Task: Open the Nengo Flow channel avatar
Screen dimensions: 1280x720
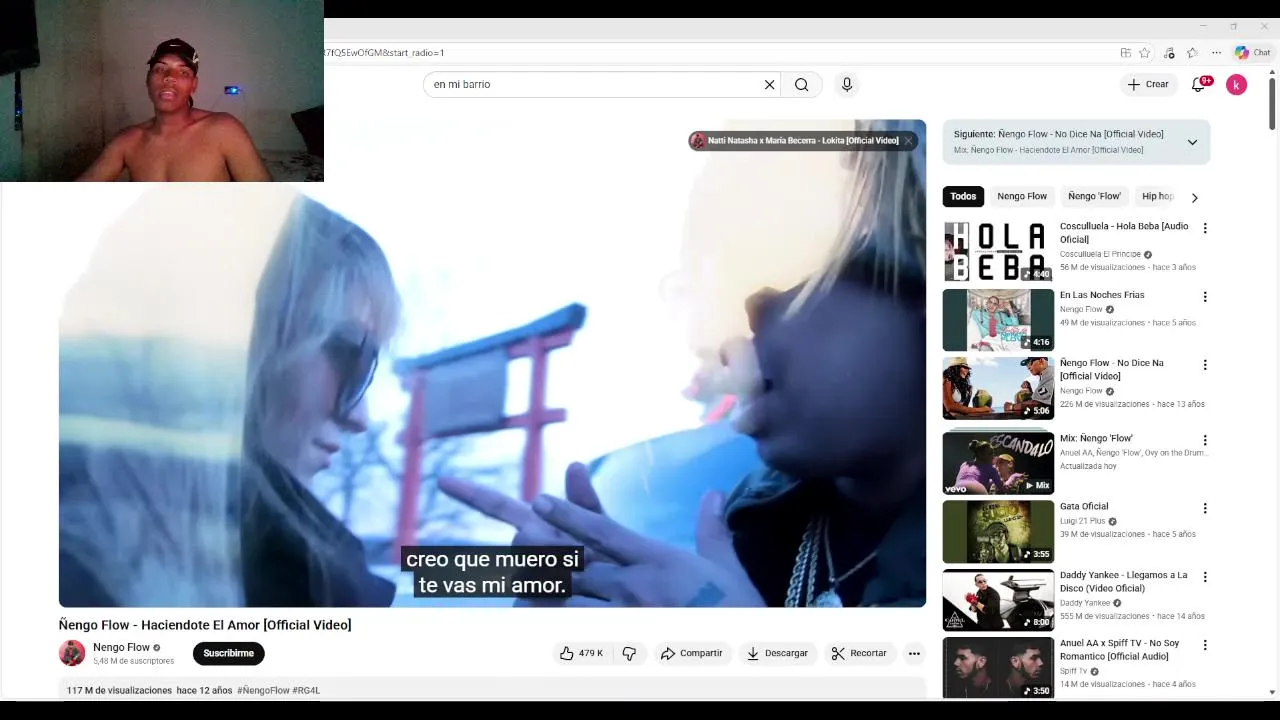Action: click(x=72, y=653)
